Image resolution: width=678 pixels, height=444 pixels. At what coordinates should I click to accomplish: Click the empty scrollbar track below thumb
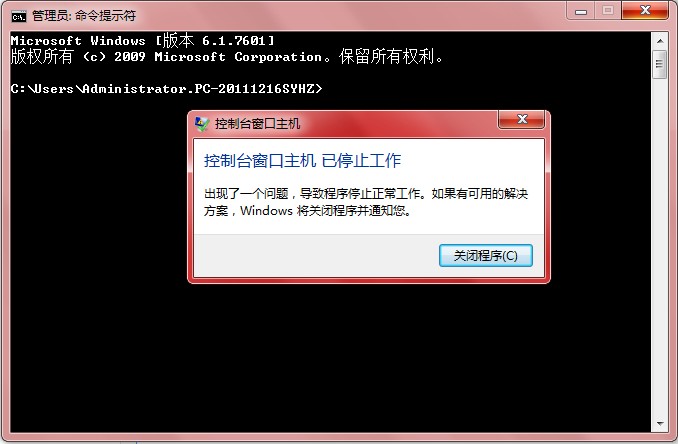pyautogui.click(x=660, y=246)
